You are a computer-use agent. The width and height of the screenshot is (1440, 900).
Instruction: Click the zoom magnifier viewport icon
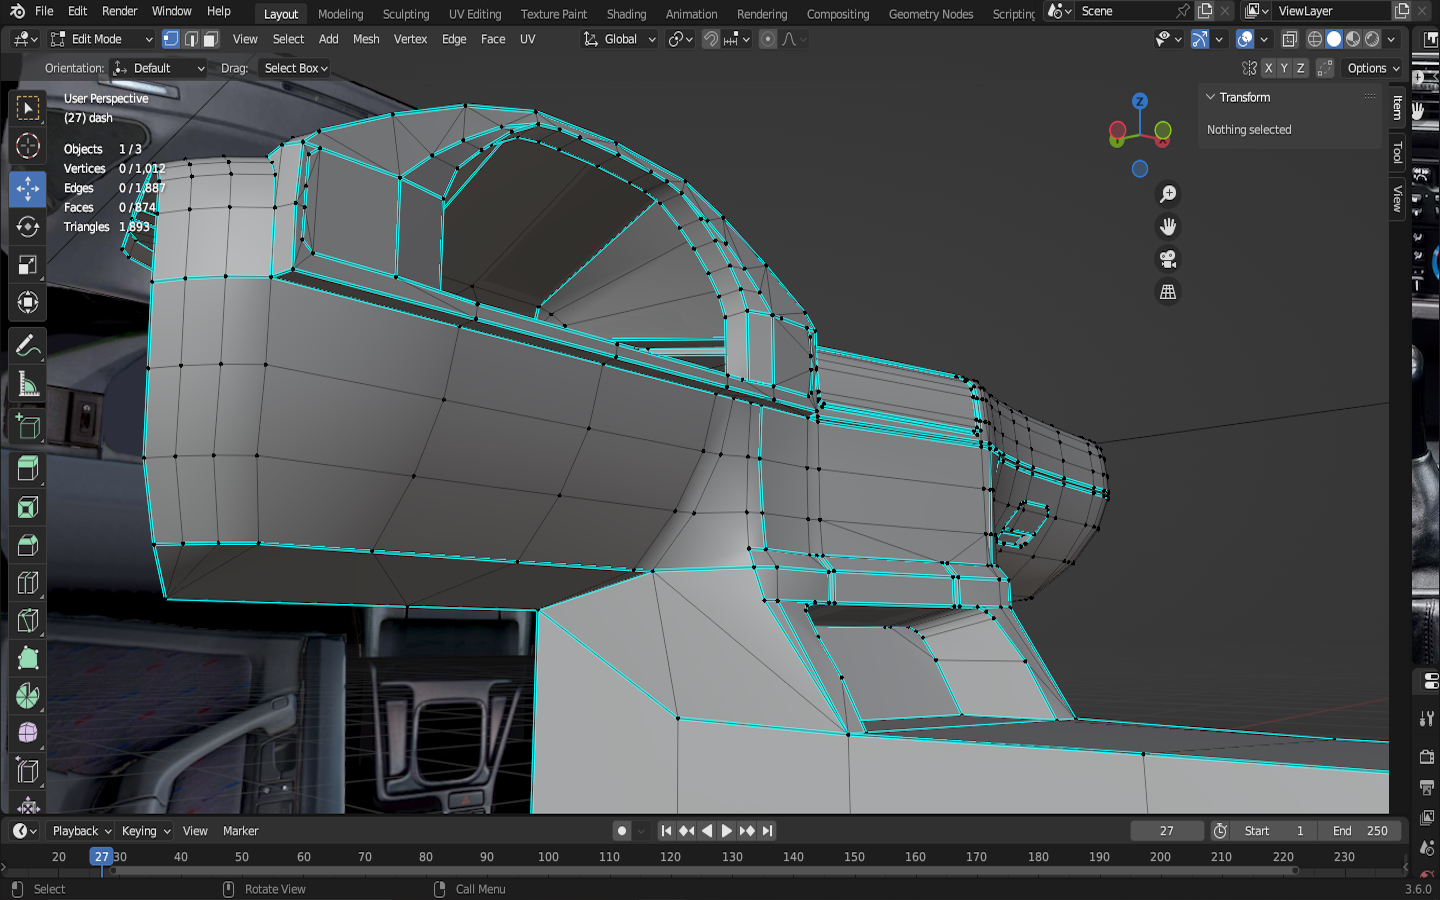coord(1167,194)
